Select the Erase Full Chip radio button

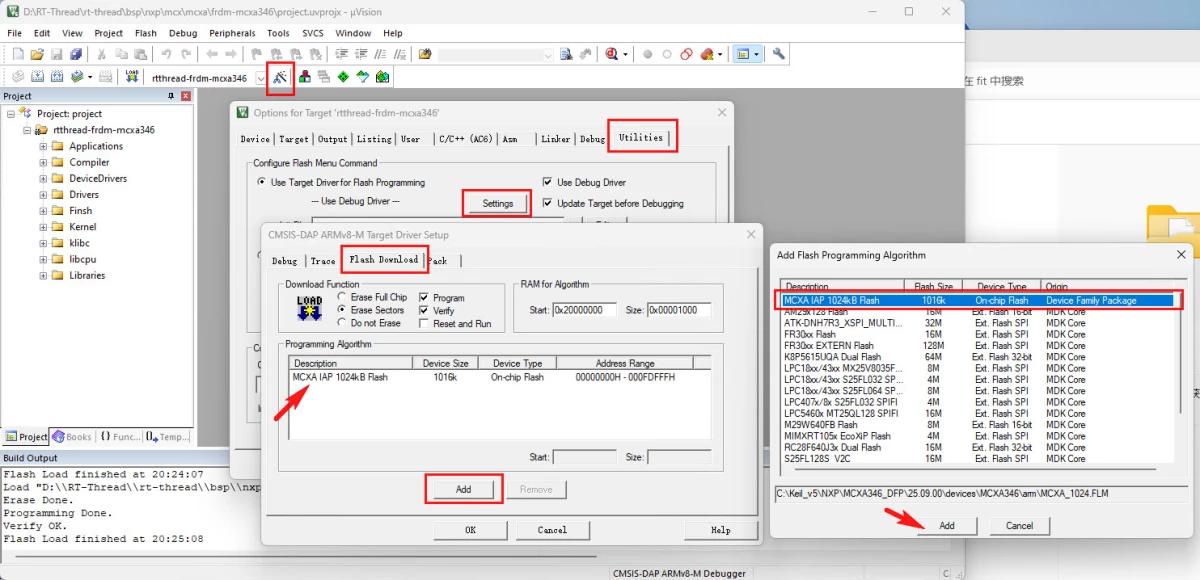coord(343,297)
